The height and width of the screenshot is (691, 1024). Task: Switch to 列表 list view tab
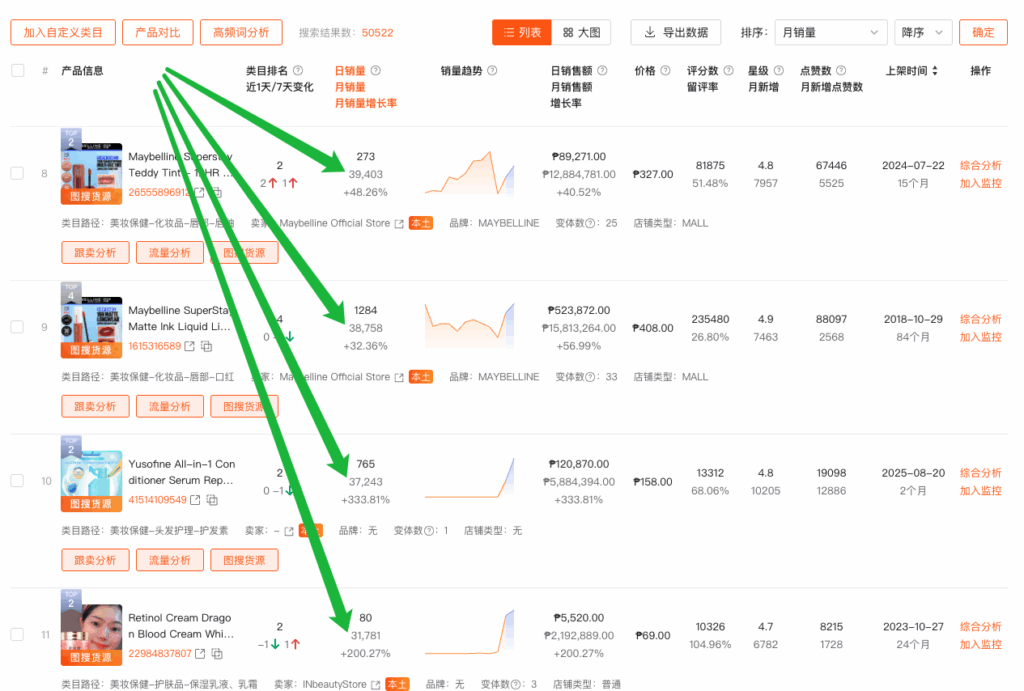521,33
